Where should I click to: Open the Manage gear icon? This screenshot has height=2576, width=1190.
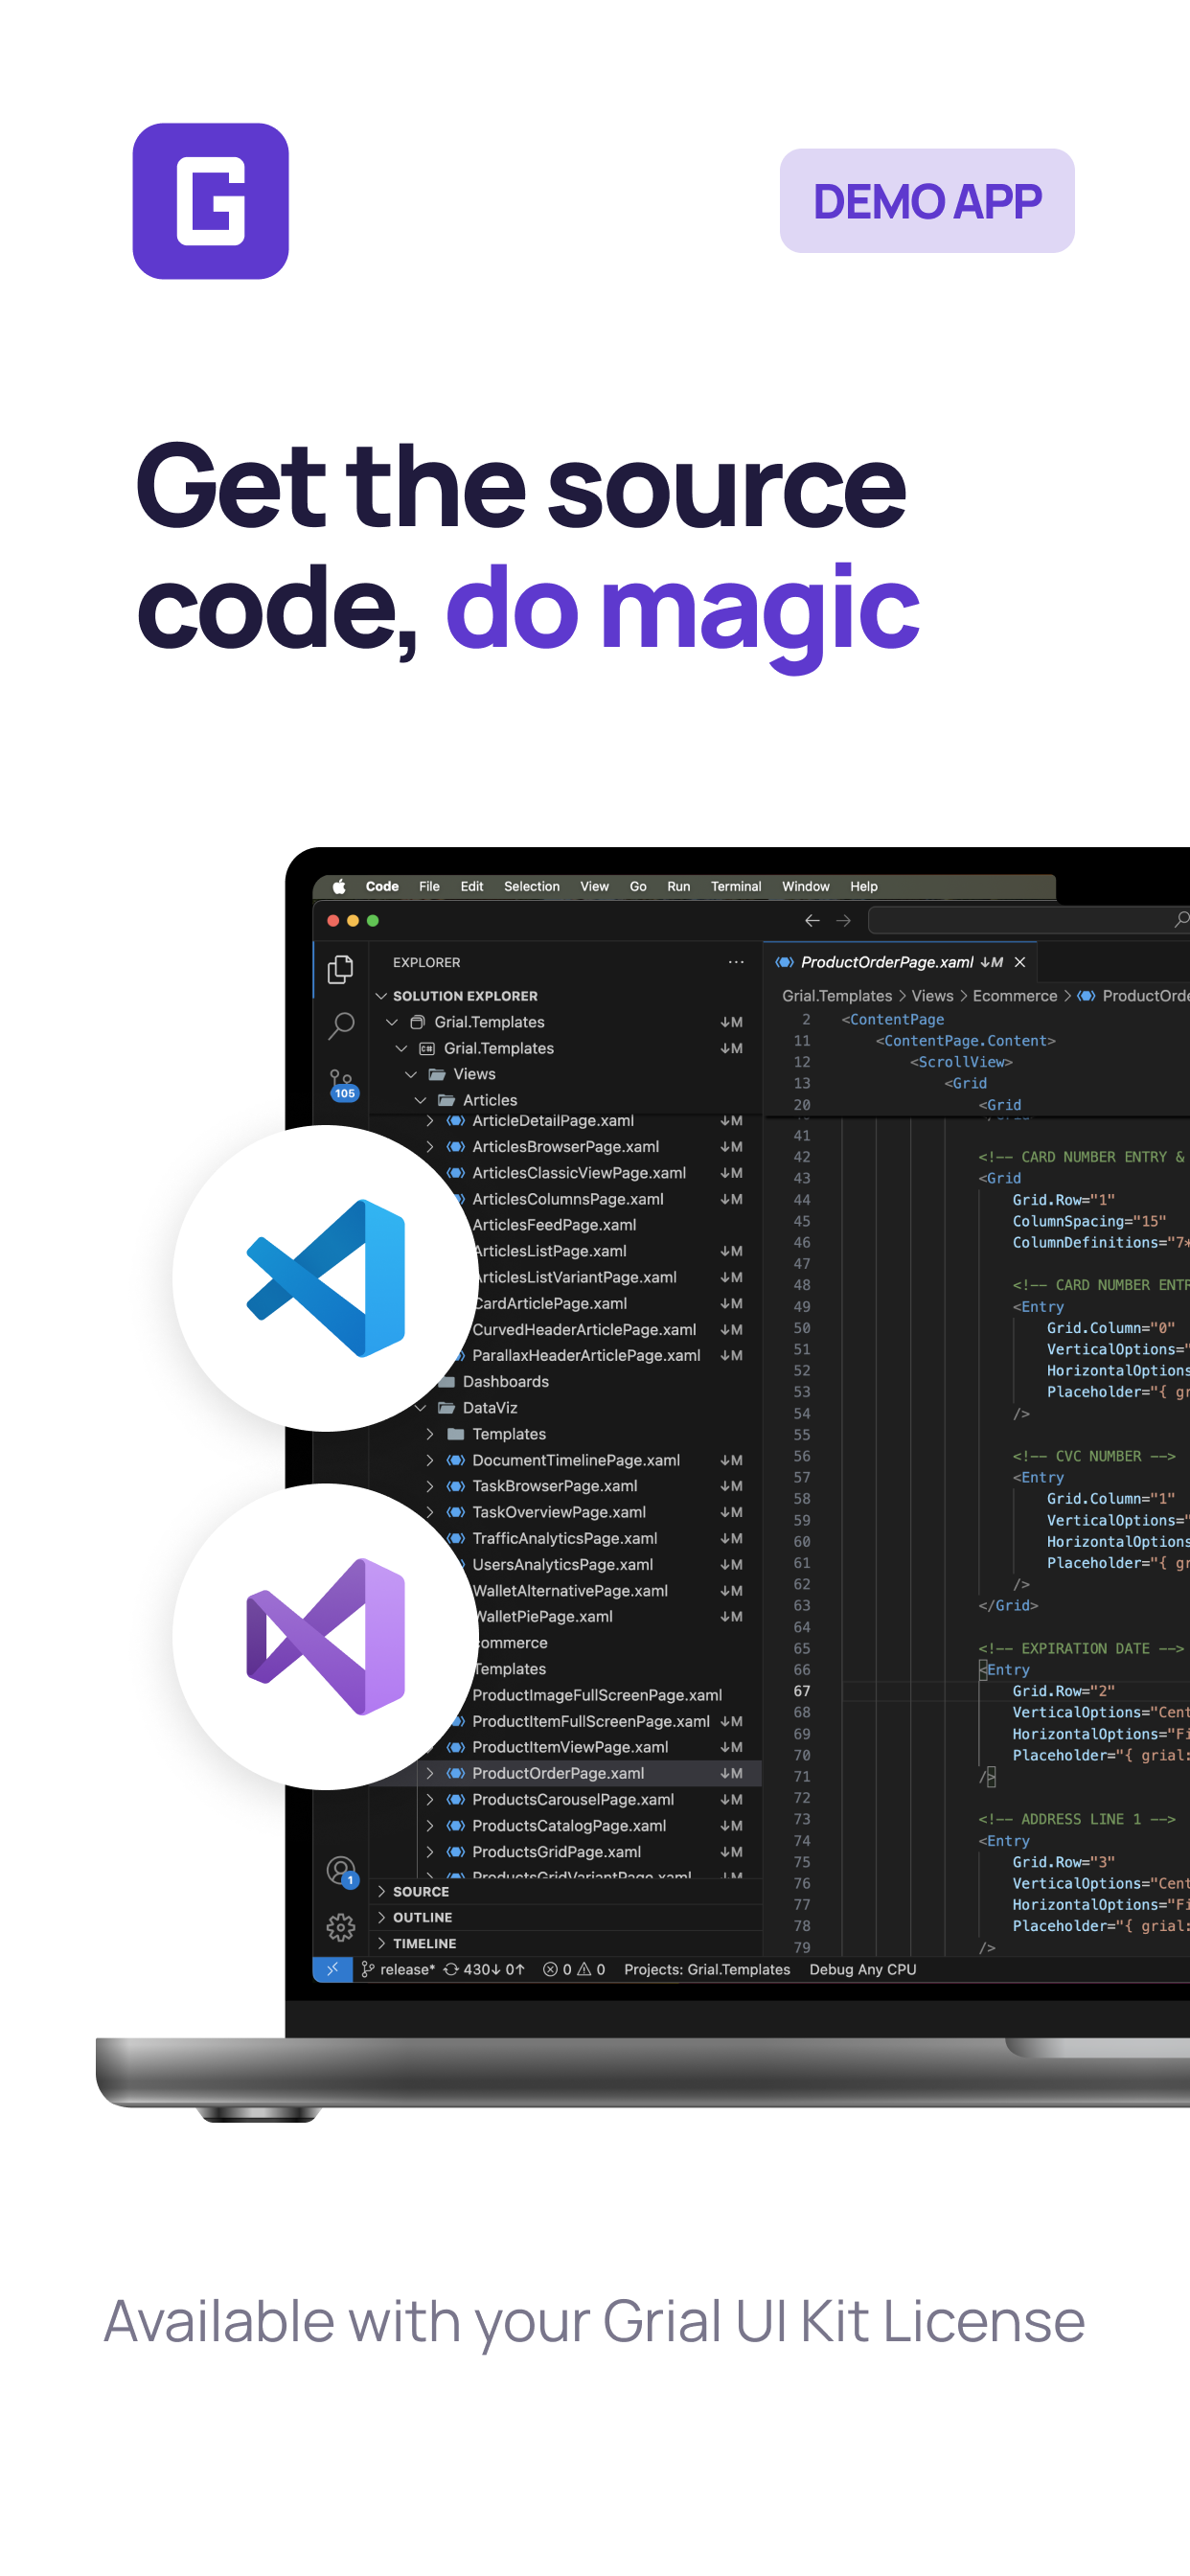(341, 1927)
